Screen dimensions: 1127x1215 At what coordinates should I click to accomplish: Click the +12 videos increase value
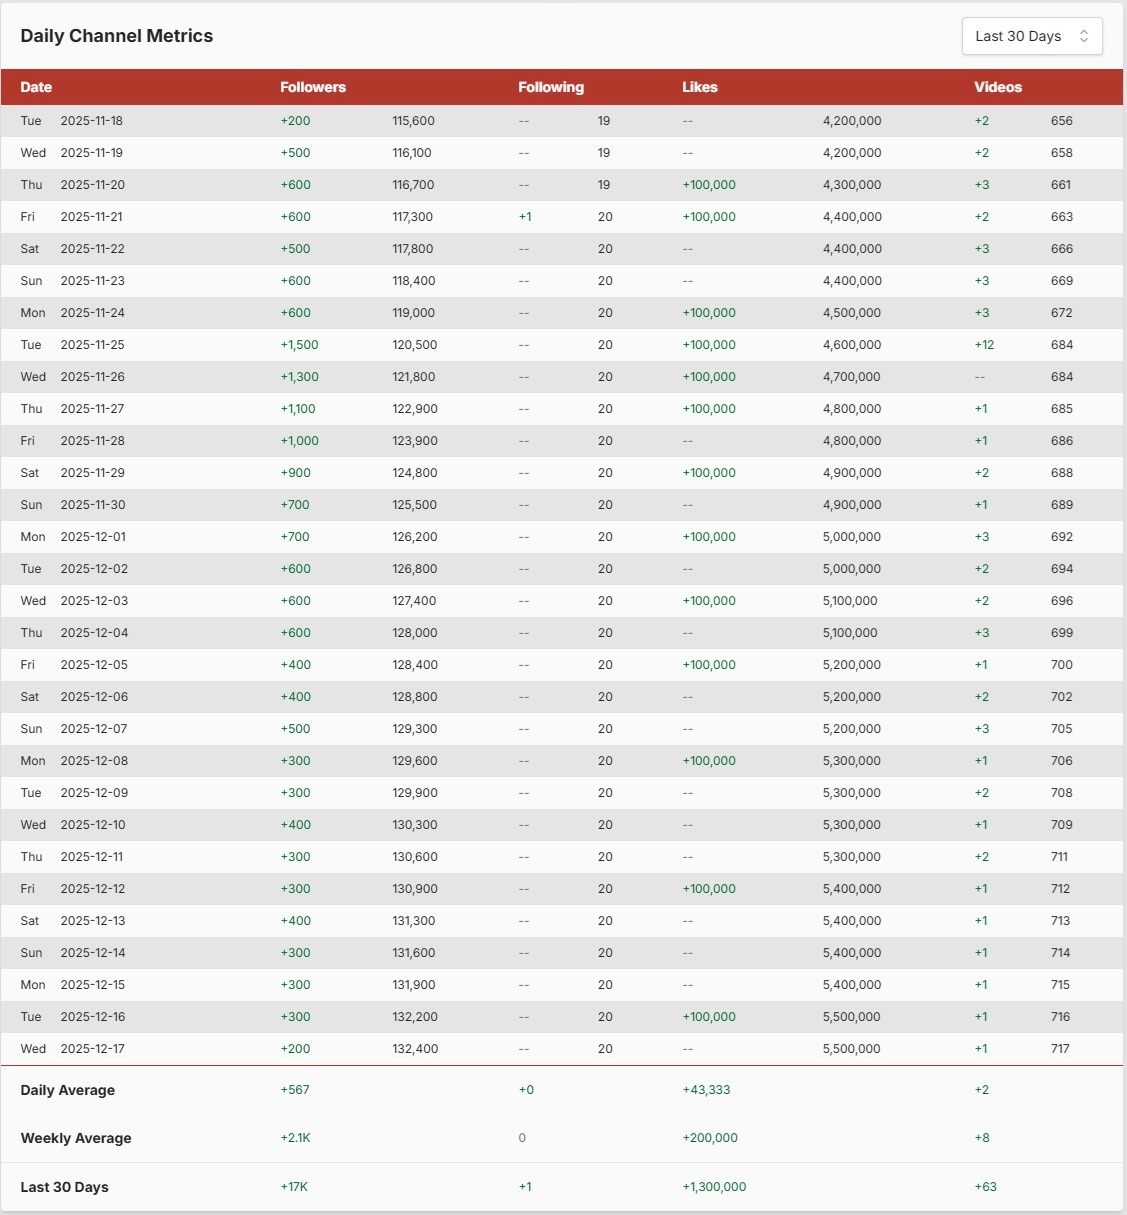[x=984, y=345]
